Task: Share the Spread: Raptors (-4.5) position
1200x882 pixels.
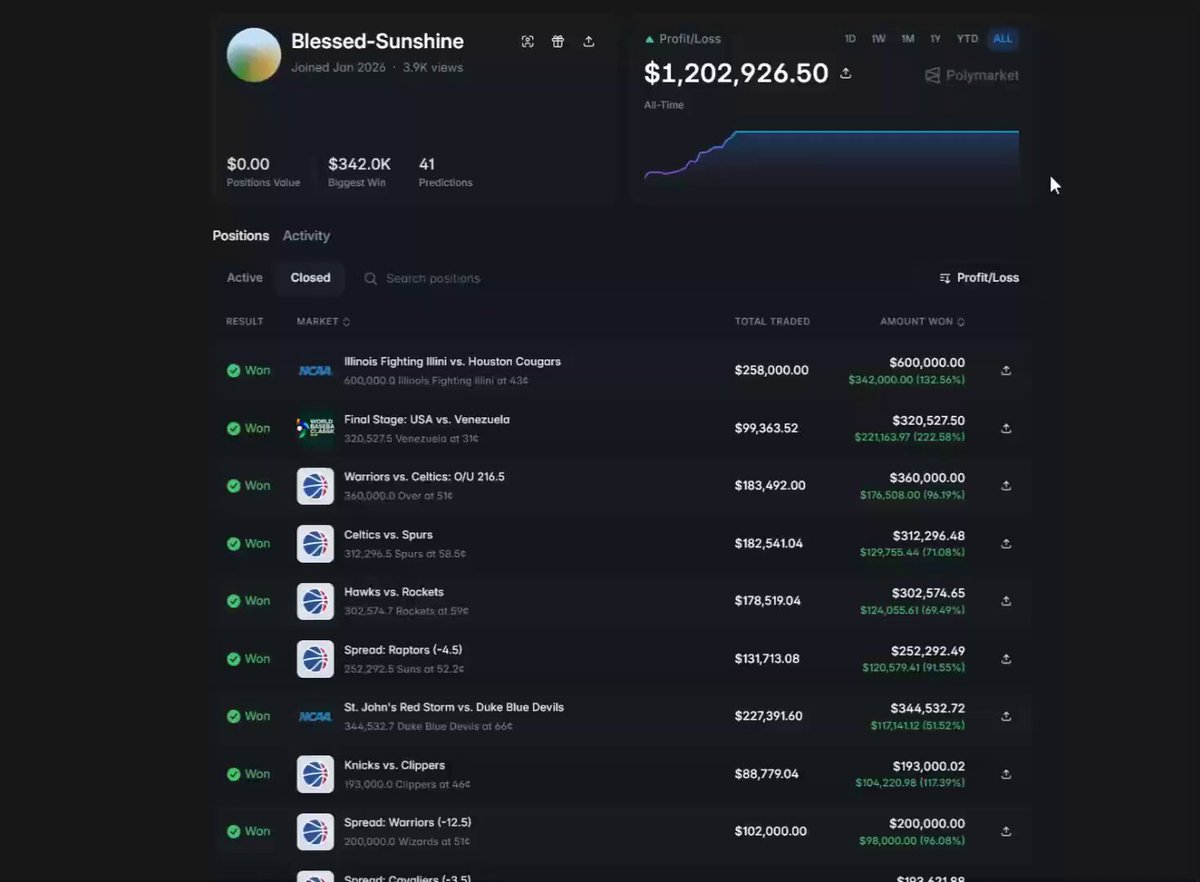Action: [x=1006, y=659]
